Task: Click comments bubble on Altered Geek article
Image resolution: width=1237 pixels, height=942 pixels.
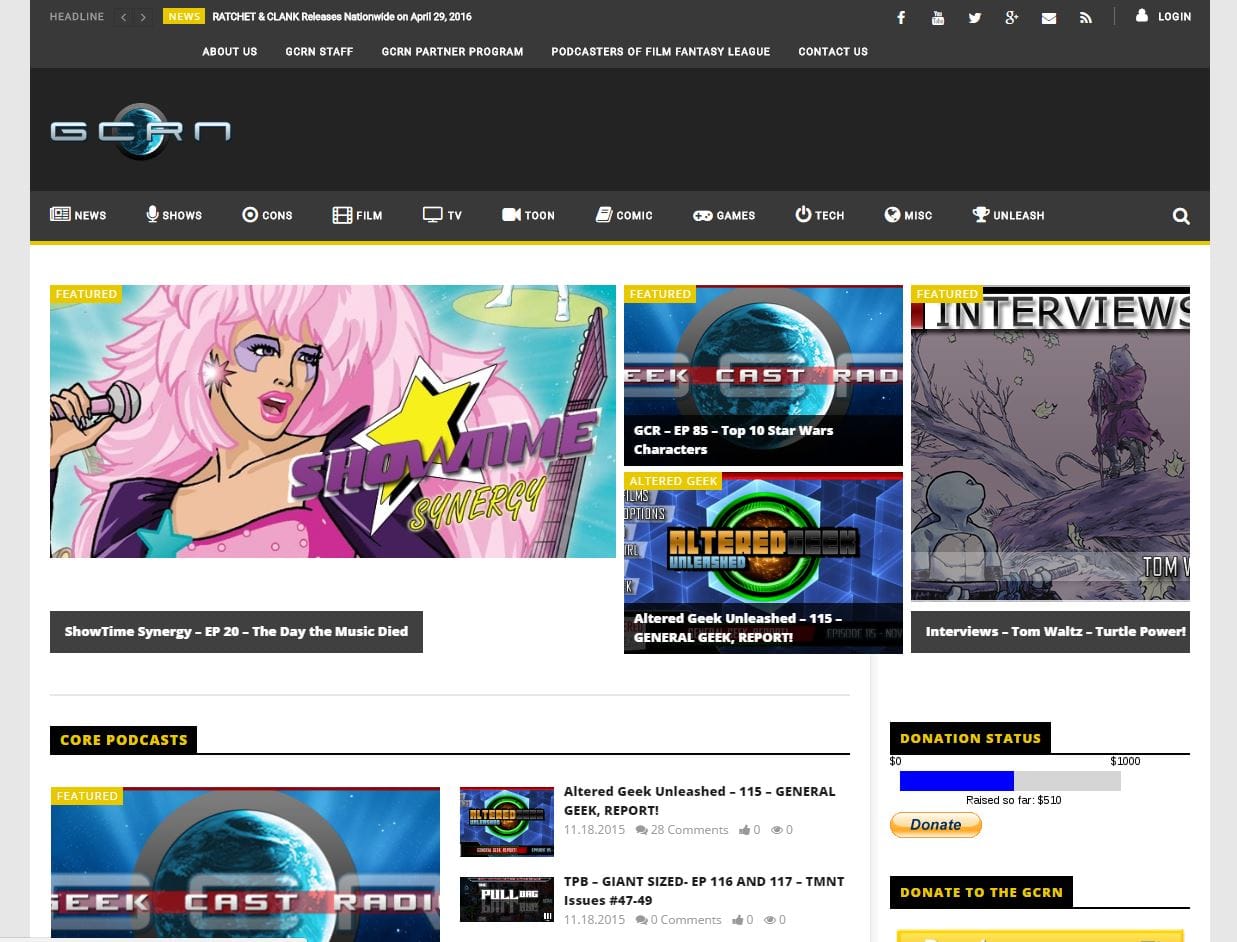Action: (641, 830)
